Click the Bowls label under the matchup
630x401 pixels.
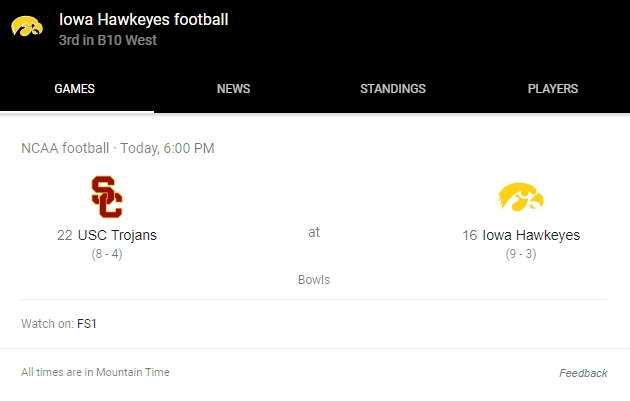(314, 280)
